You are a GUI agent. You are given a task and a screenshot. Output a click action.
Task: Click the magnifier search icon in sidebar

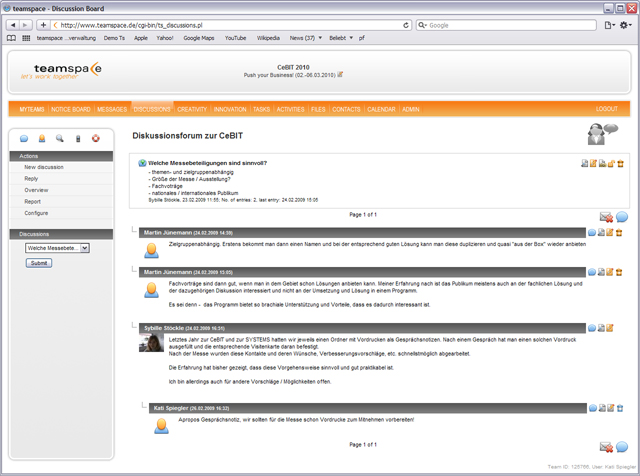[x=59, y=138]
